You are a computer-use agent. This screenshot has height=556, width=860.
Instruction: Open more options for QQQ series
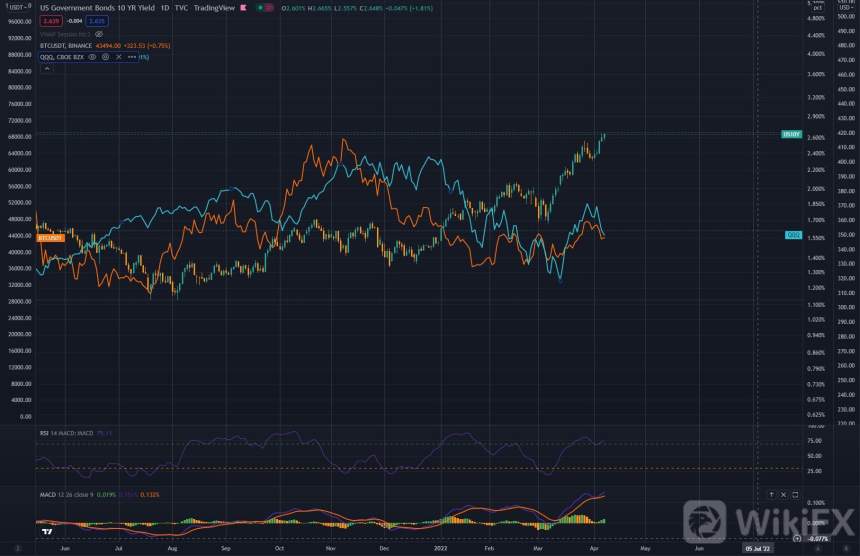[132, 57]
